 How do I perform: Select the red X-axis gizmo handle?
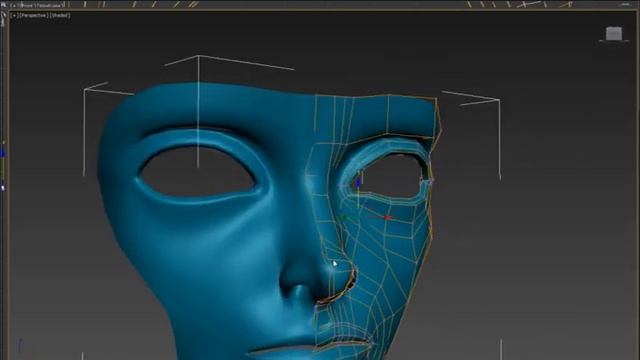point(387,218)
